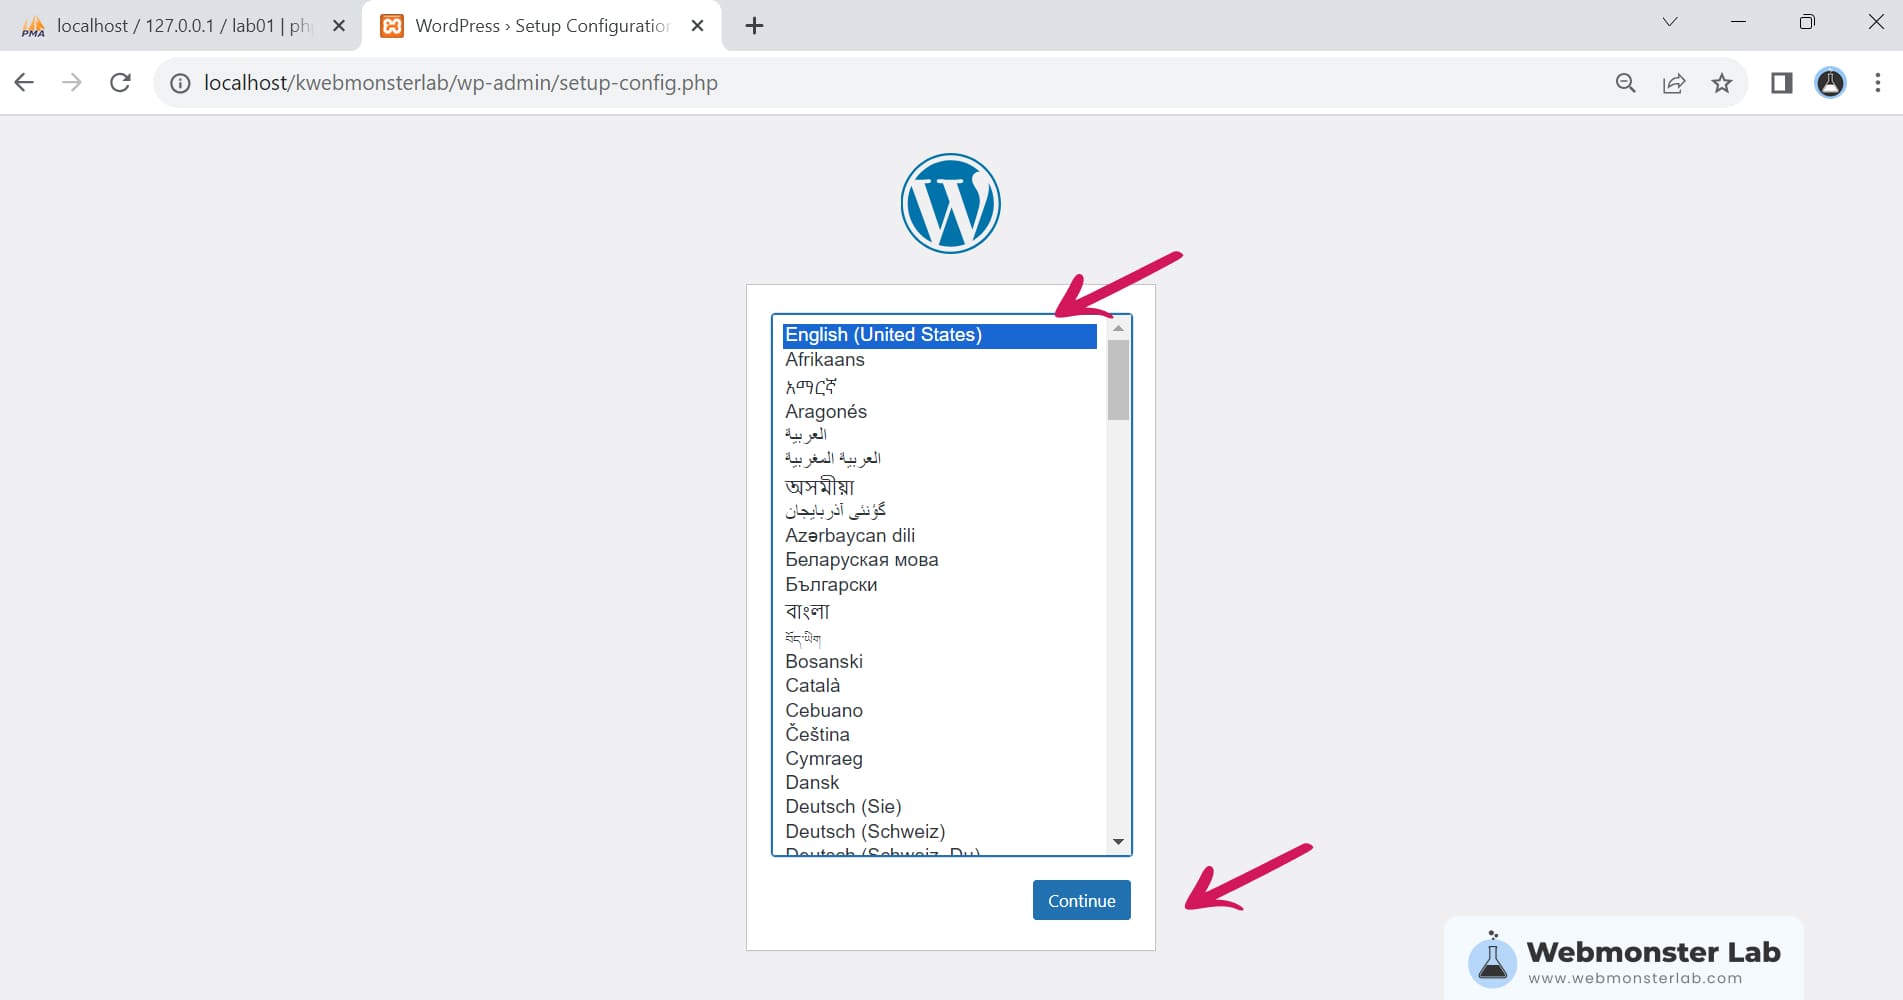Reload the current page
1903x1000 pixels.
(120, 83)
